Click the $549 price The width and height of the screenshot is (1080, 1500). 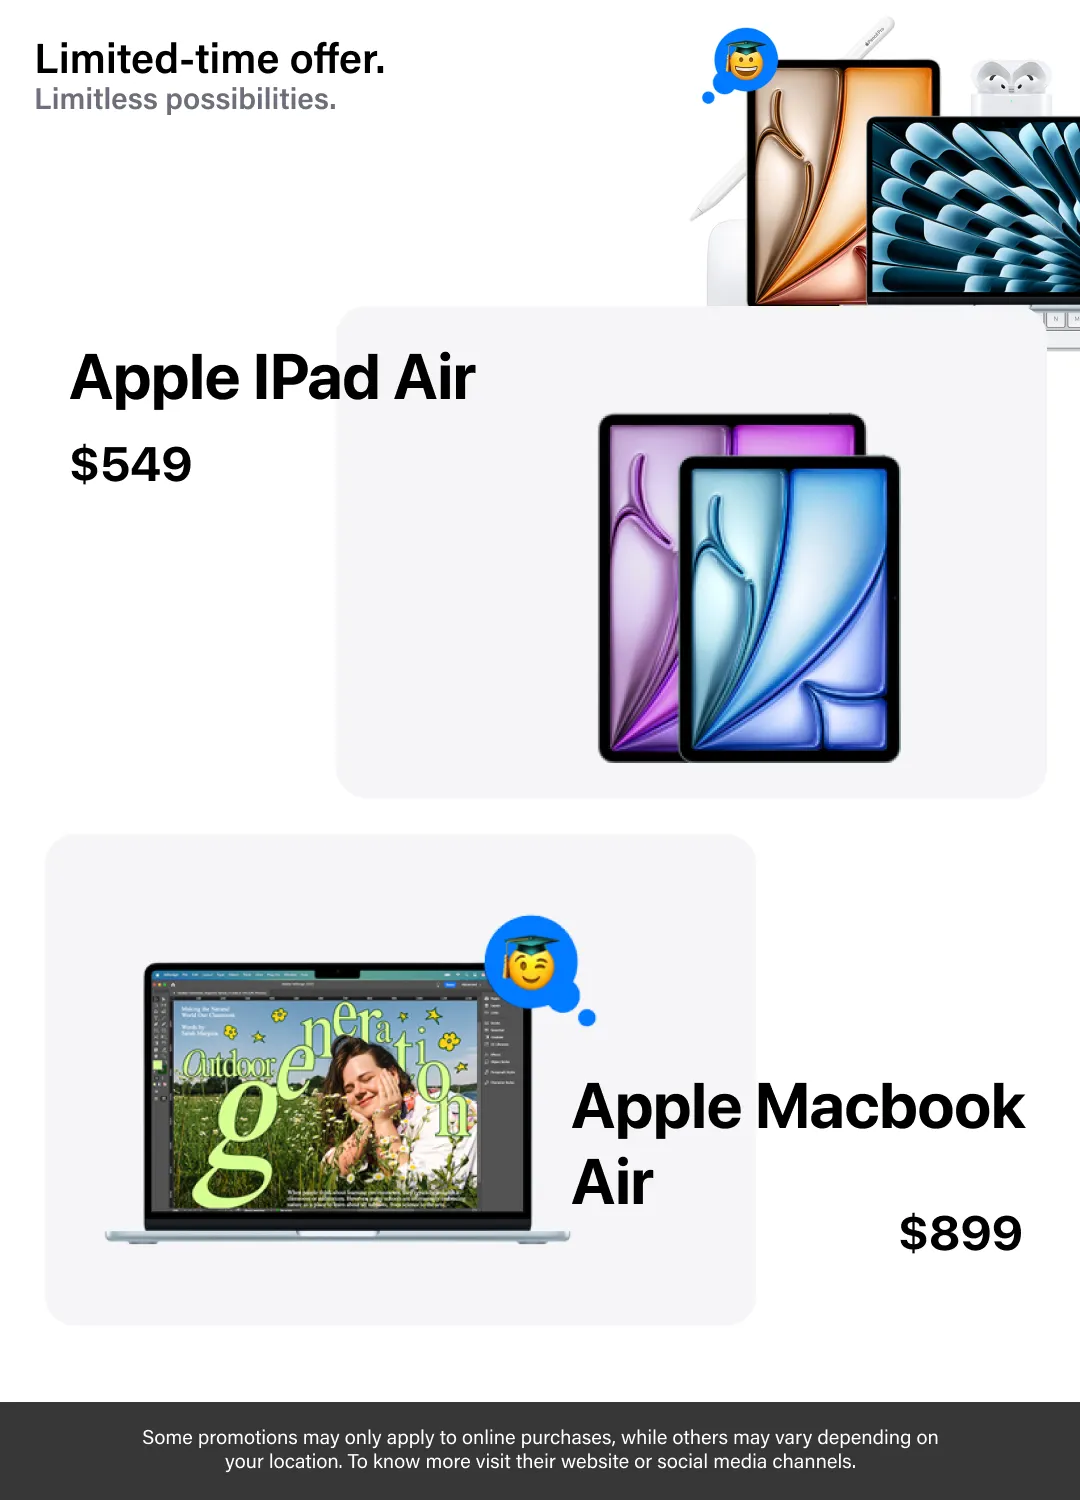[131, 464]
